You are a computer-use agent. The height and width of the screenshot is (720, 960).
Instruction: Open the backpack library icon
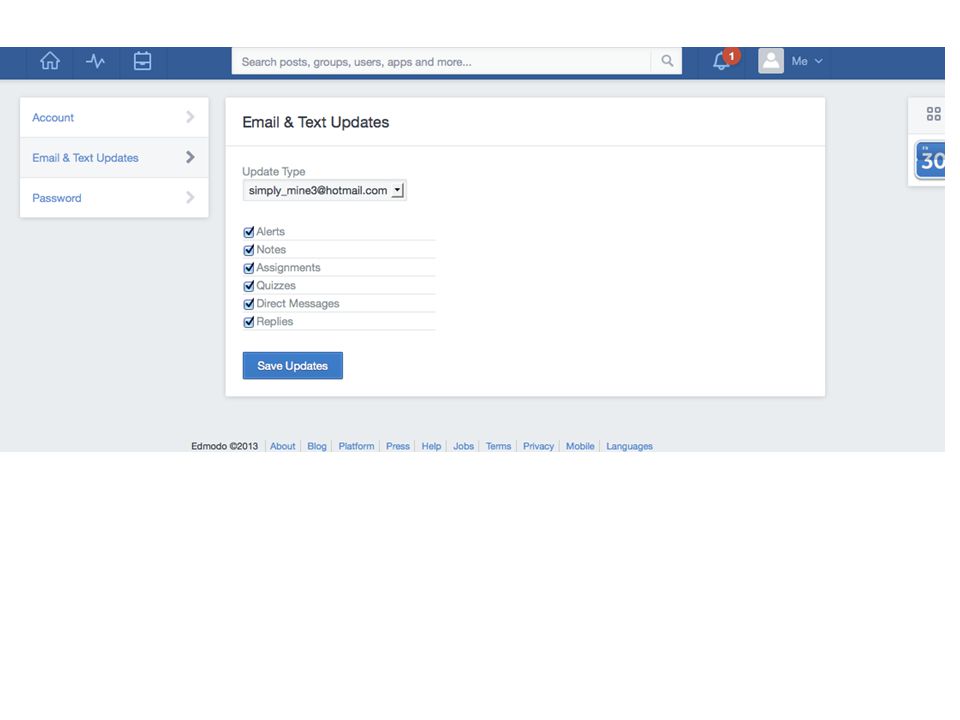point(142,61)
